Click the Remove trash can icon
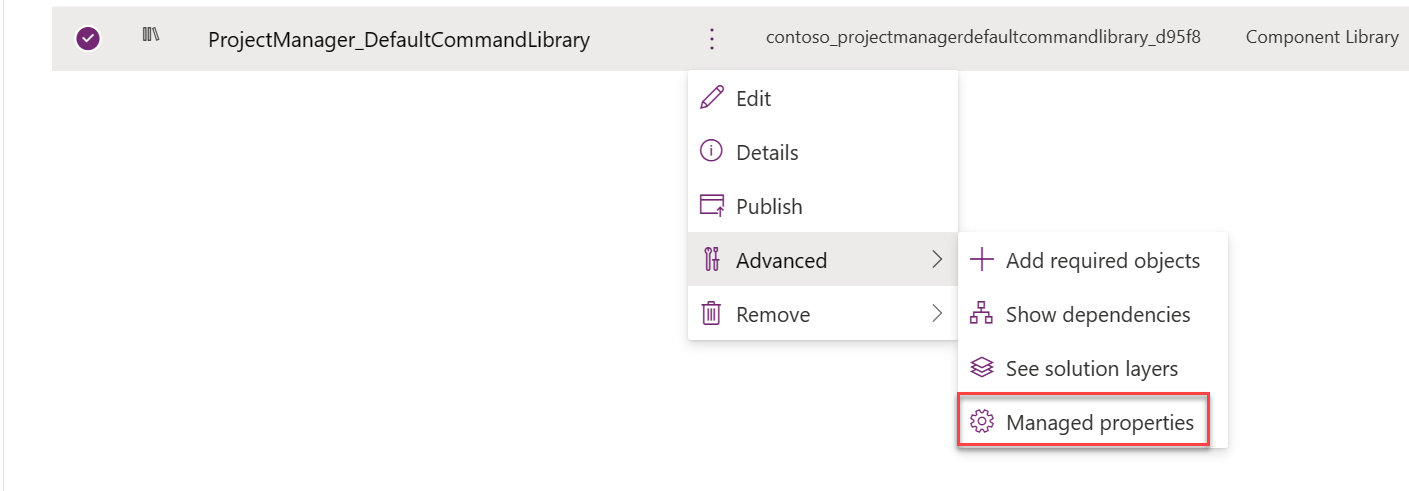 point(712,314)
